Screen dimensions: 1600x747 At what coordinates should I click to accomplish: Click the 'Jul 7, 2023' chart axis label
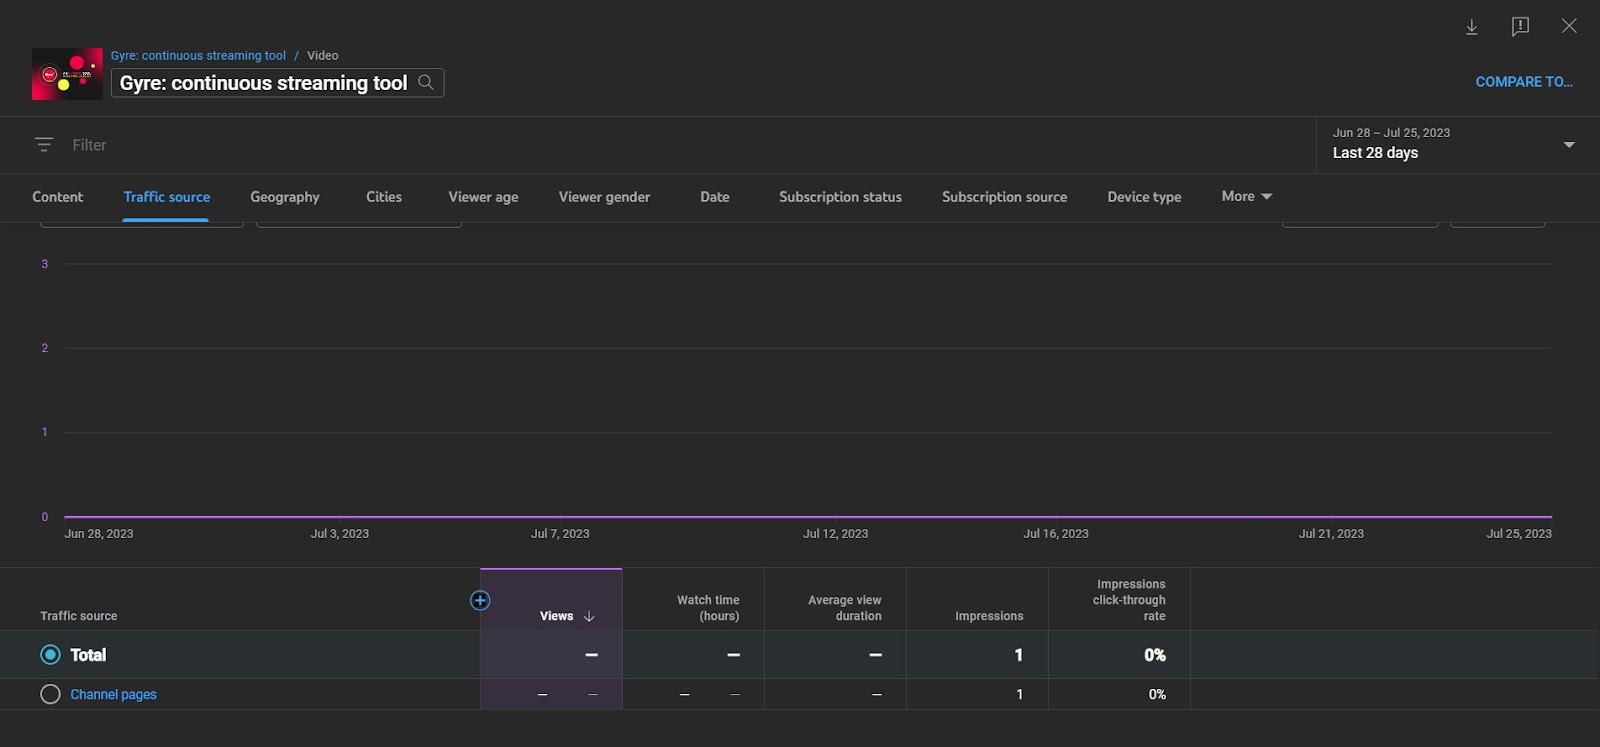[x=560, y=534]
